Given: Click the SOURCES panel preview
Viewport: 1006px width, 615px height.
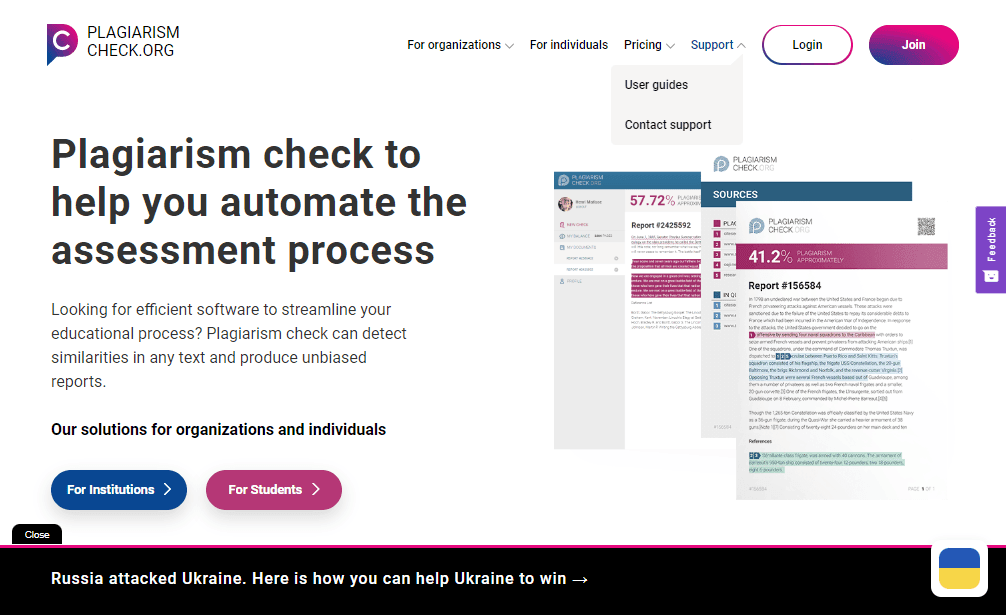Looking at the screenshot, I should [x=806, y=192].
